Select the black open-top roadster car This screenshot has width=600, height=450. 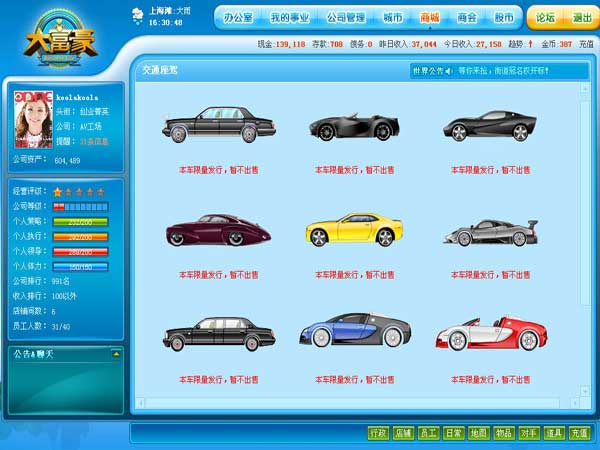pos(354,126)
